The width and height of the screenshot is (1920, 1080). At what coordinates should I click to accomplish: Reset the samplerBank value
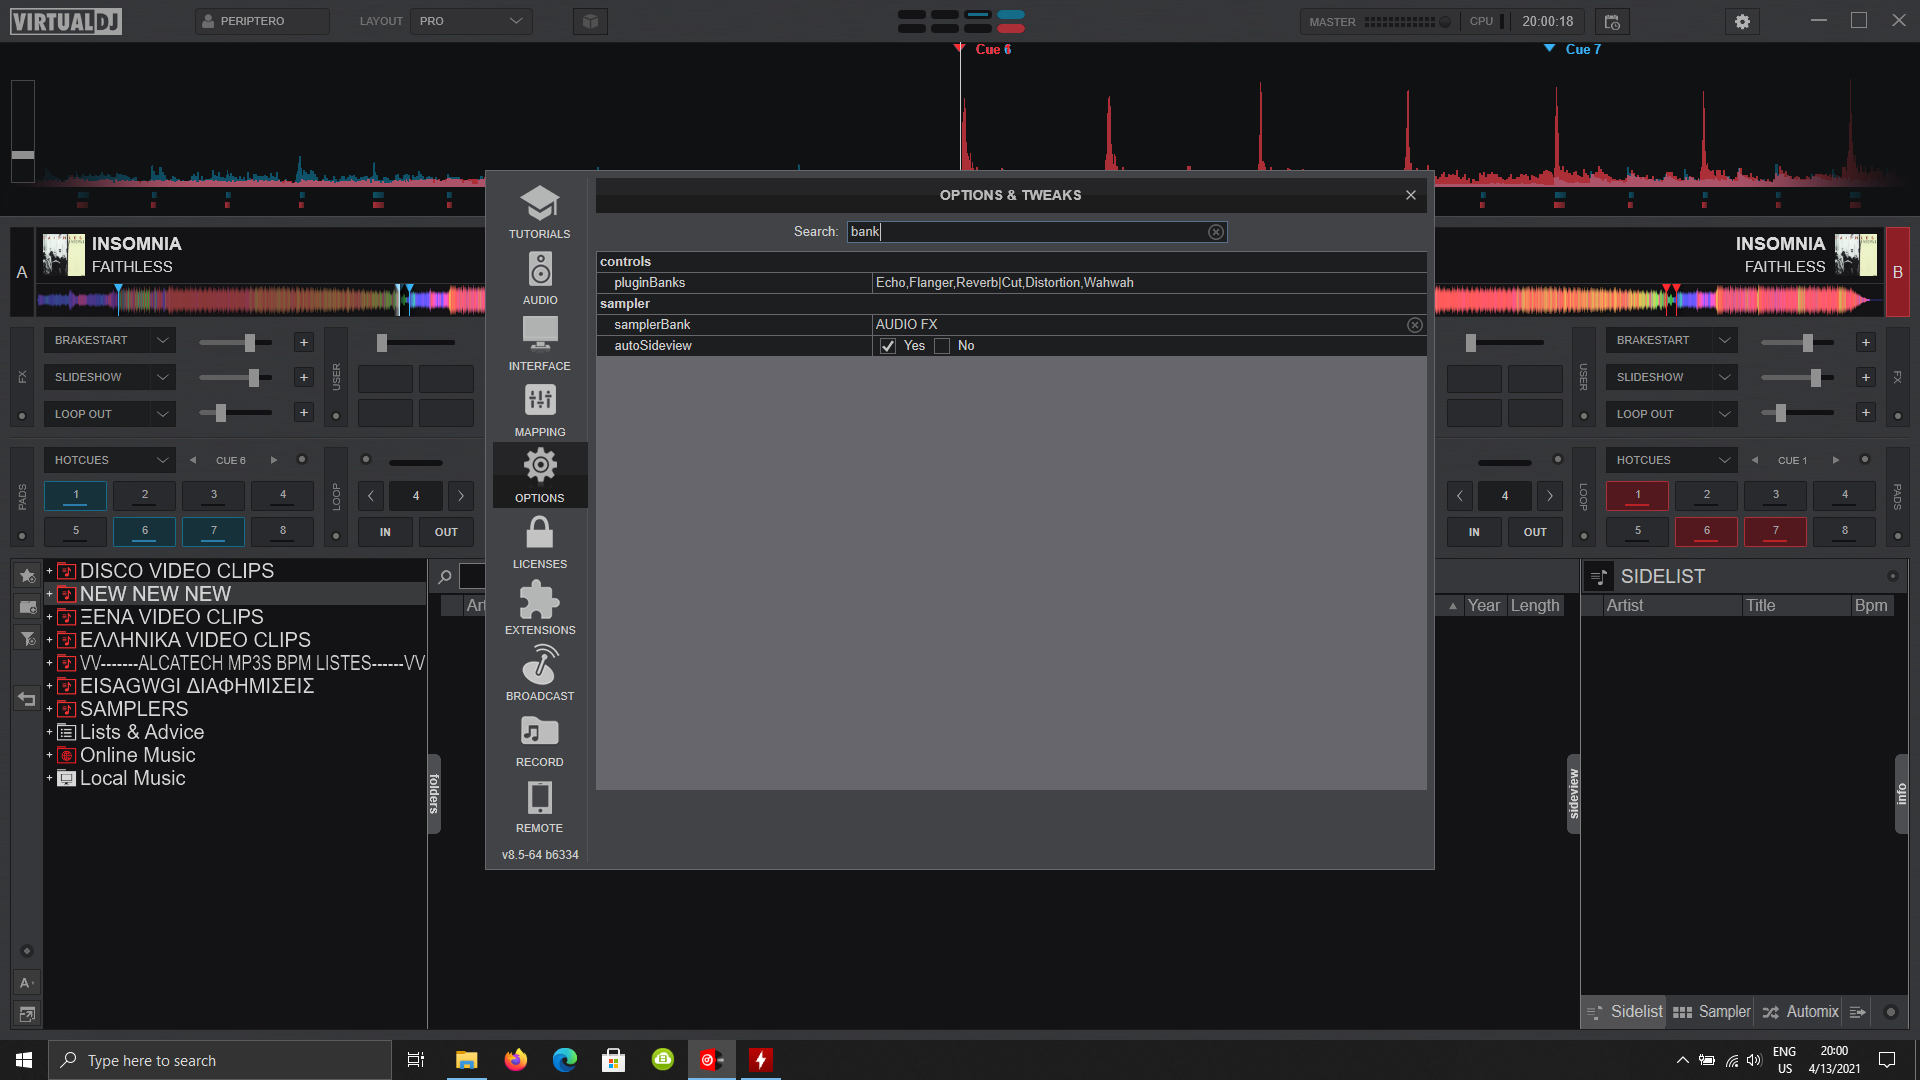tap(1414, 325)
